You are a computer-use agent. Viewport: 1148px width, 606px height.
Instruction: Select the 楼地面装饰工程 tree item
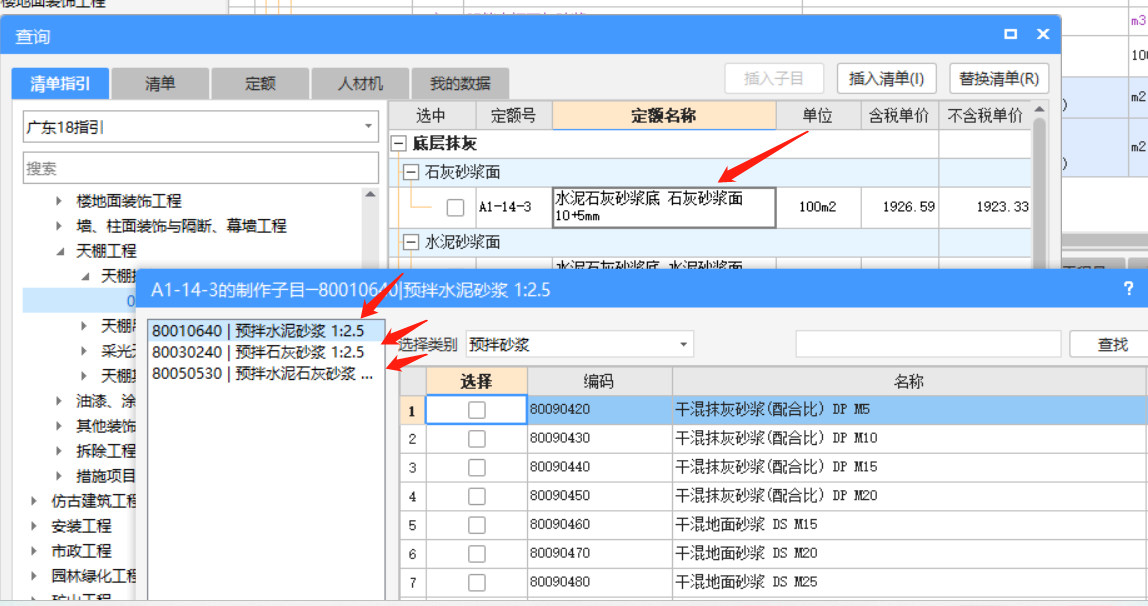click(128, 201)
